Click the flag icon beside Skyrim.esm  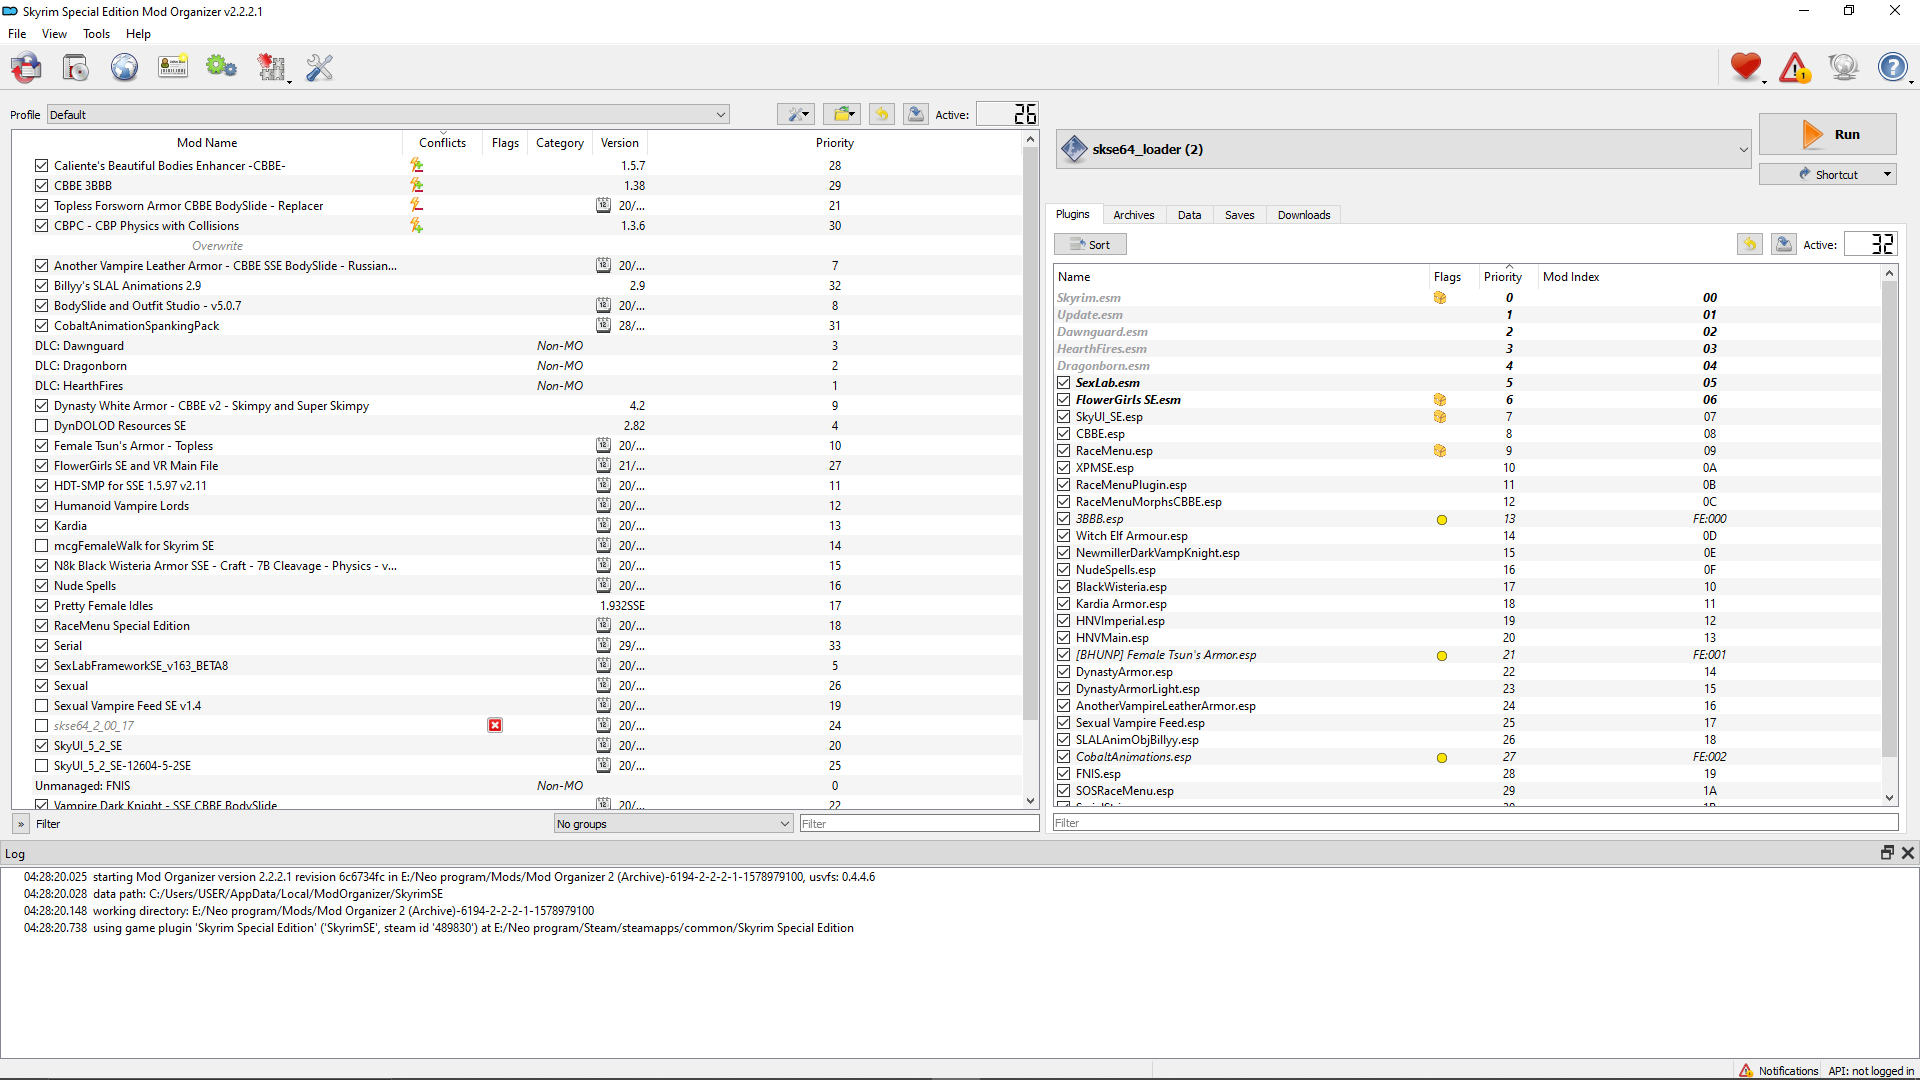[x=1440, y=297]
